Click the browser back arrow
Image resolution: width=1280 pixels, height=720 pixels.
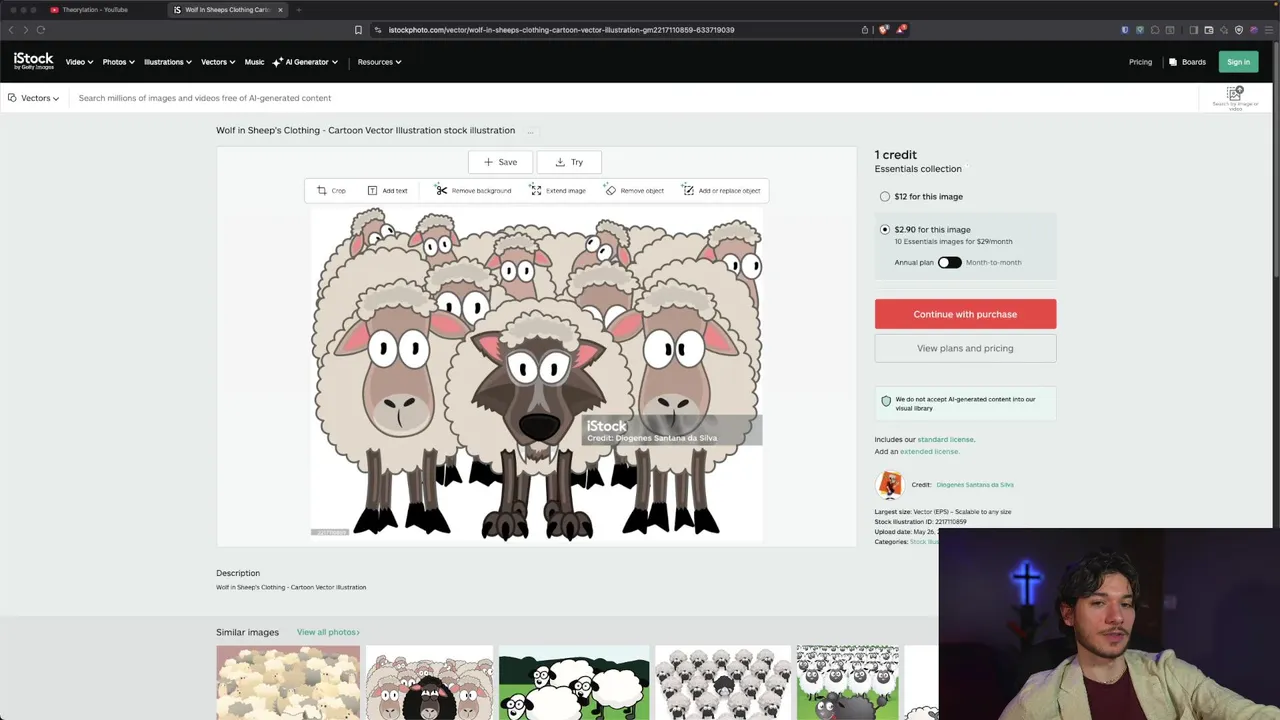click(11, 30)
